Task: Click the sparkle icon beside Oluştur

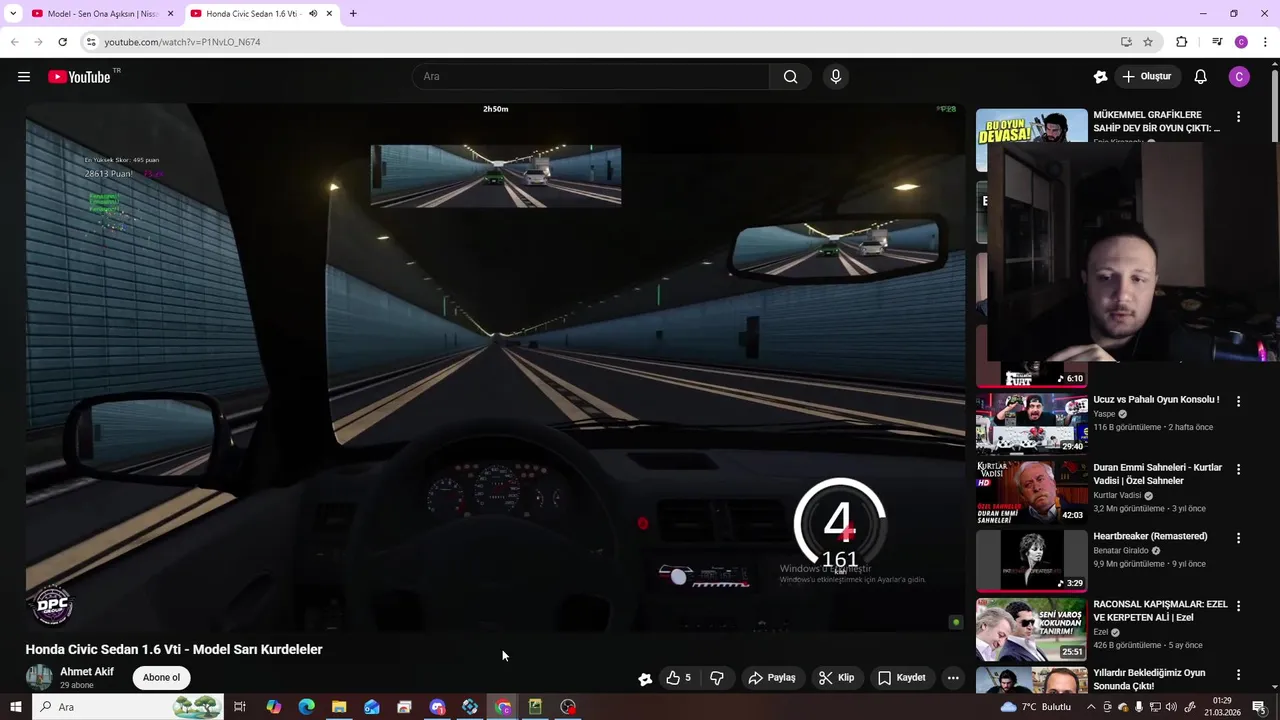Action: pos(1101,77)
